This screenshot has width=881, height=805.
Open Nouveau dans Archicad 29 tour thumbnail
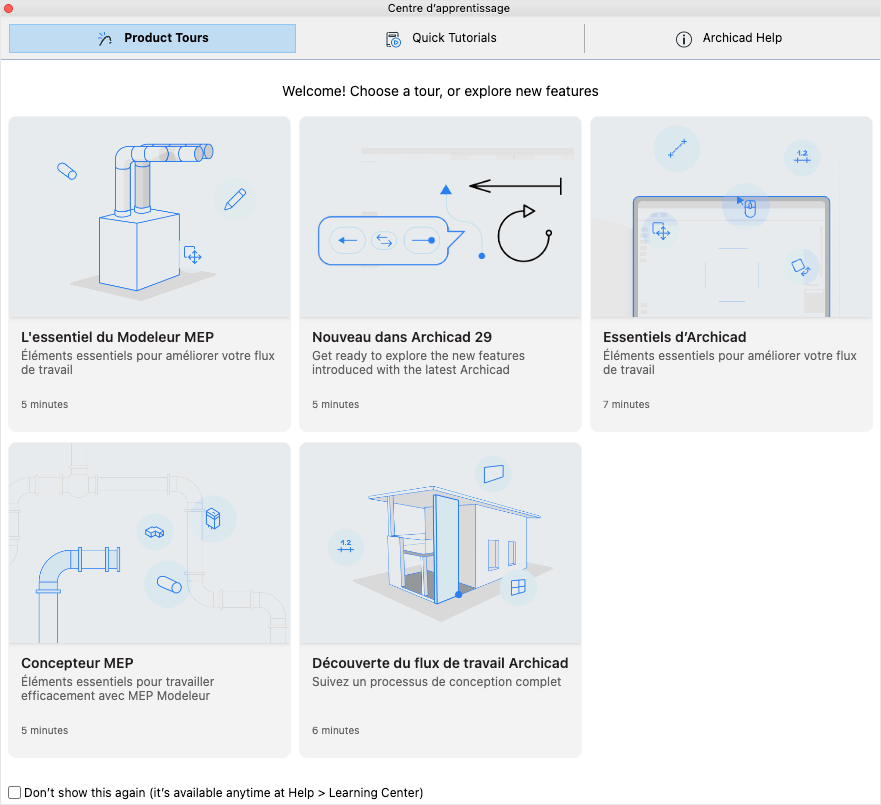point(440,217)
